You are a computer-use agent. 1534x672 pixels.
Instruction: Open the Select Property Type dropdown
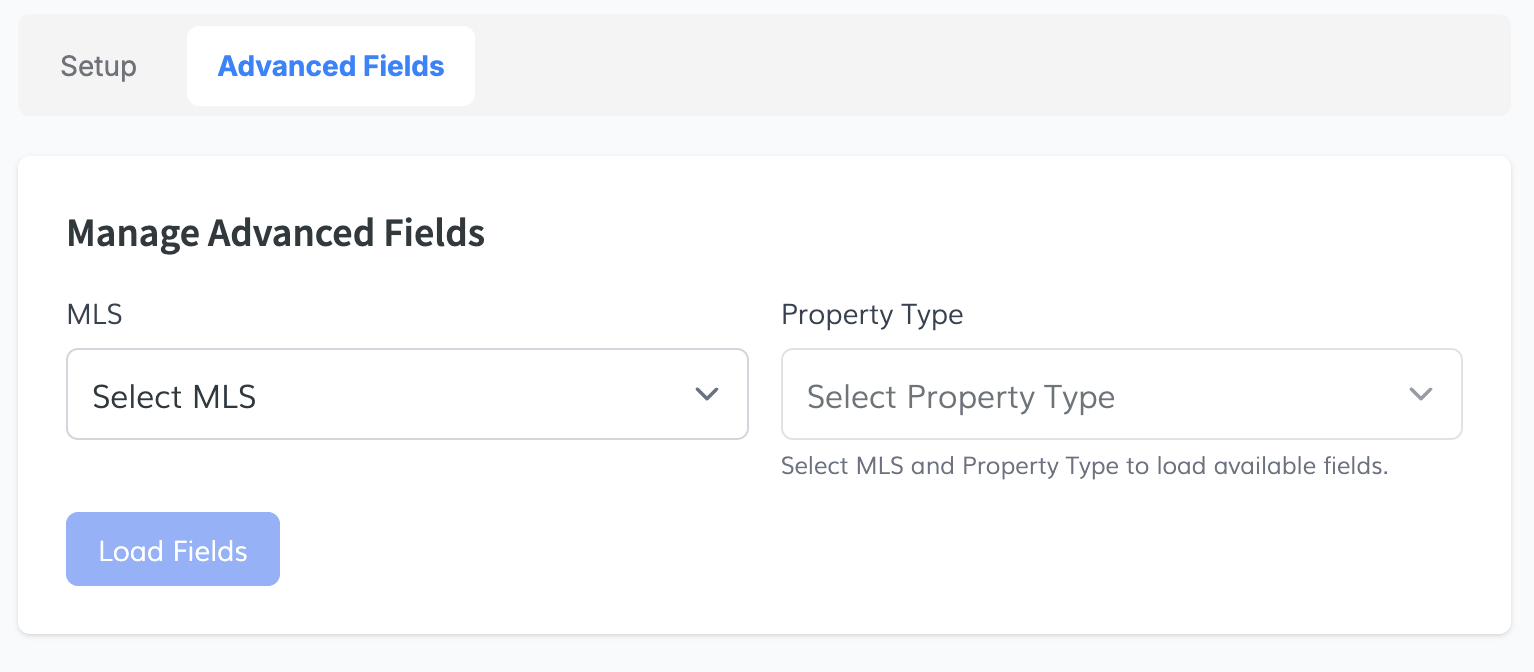coord(1121,394)
